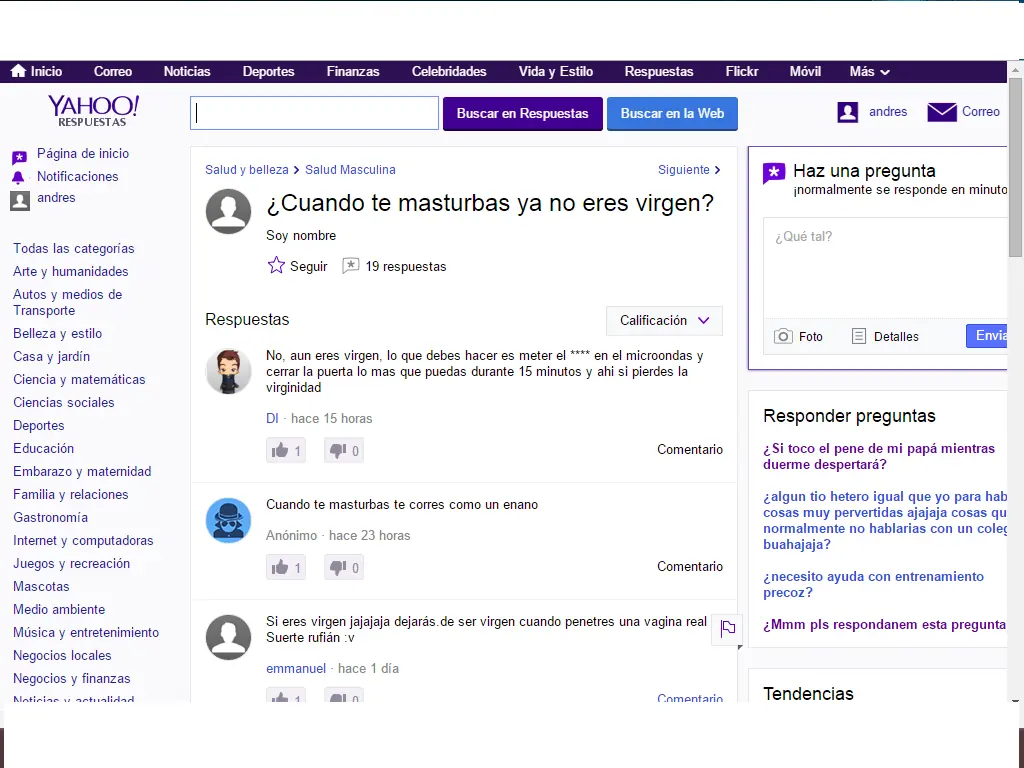Open the Yahoo Respuestas logo
Image resolution: width=1024 pixels, height=768 pixels.
[93, 111]
